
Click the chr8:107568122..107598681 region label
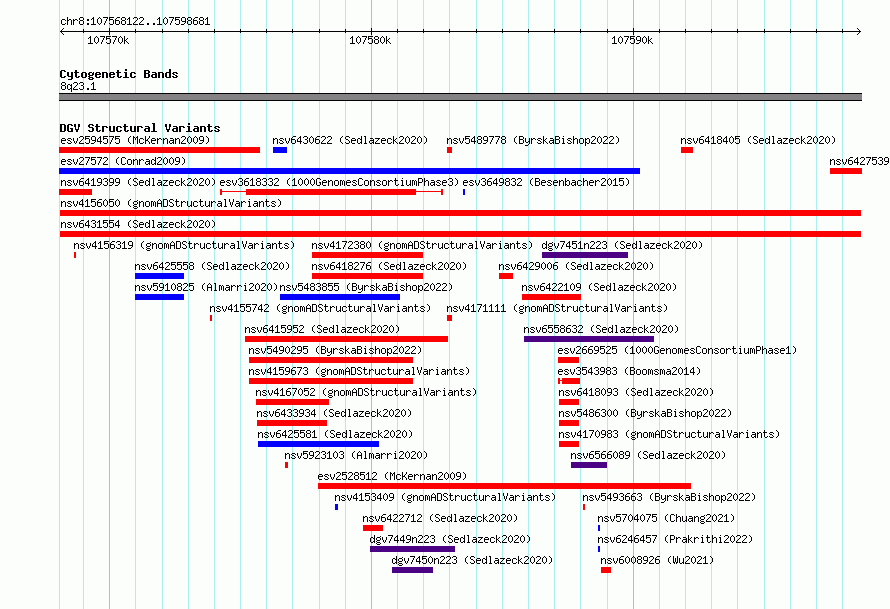point(135,21)
